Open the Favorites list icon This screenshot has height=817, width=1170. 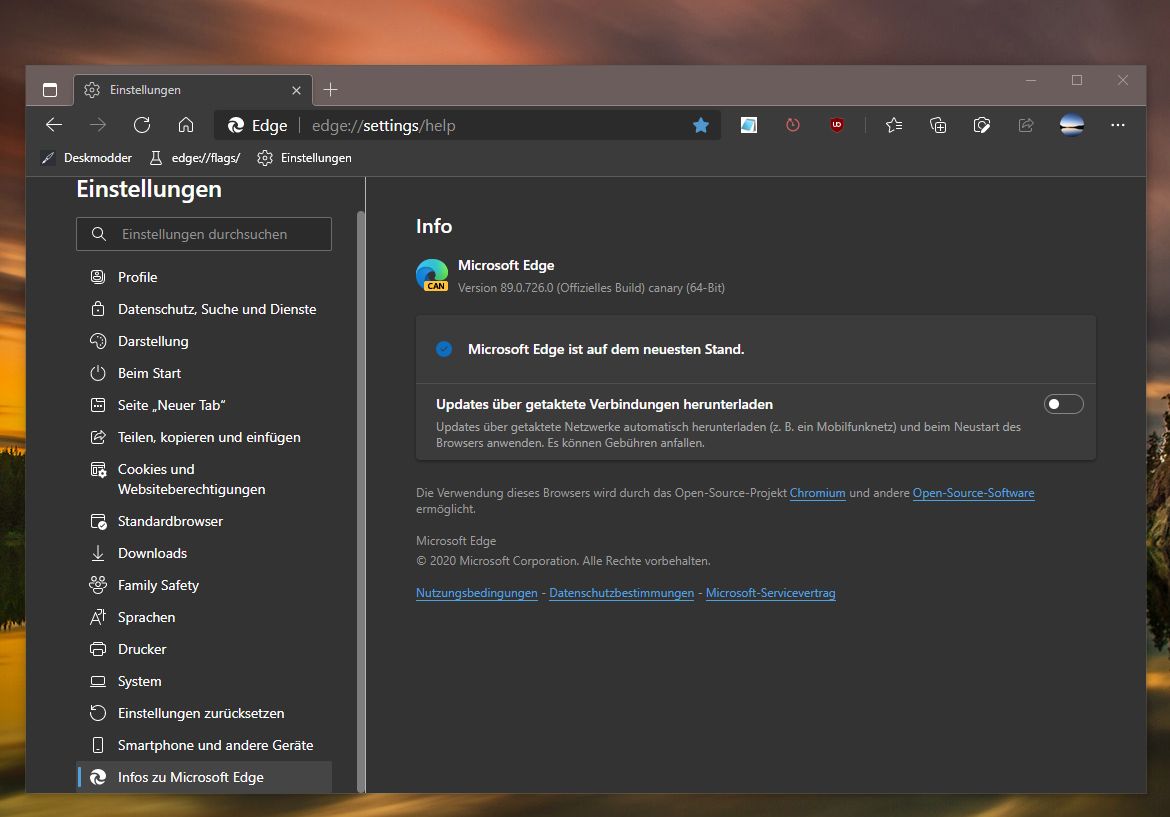[894, 125]
